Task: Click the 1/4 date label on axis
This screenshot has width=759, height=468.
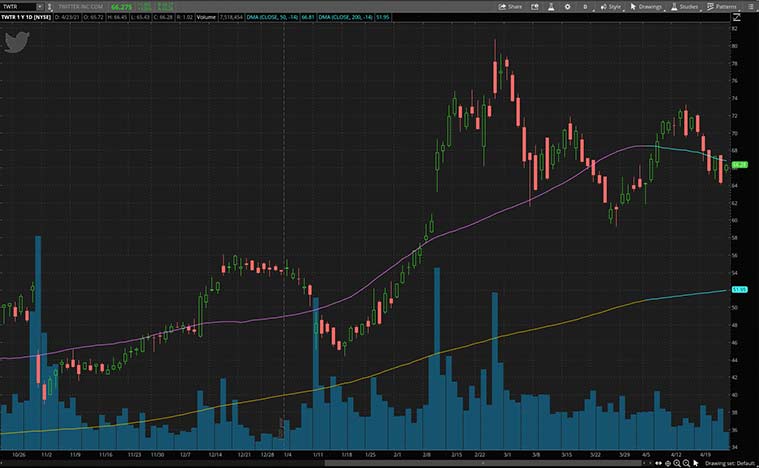Action: pyautogui.click(x=288, y=455)
